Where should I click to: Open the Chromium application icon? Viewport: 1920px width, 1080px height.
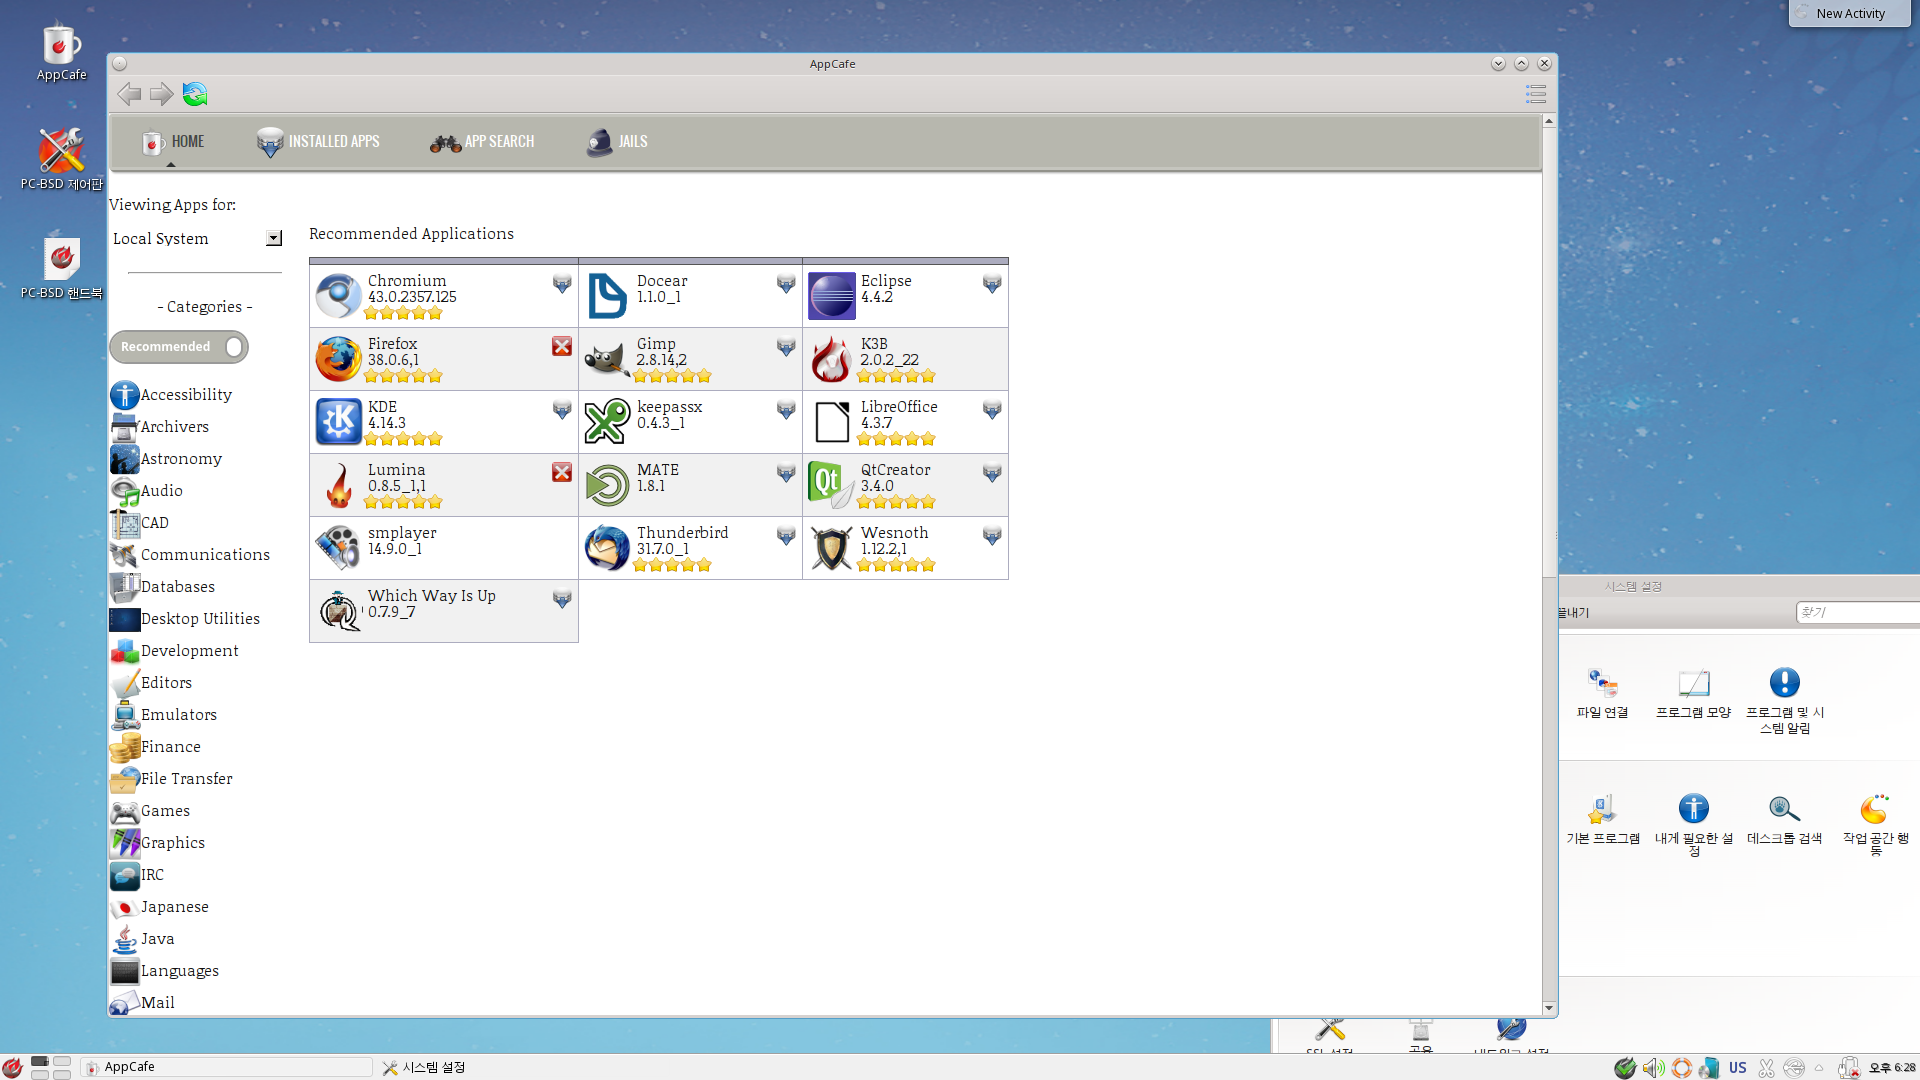tap(338, 296)
